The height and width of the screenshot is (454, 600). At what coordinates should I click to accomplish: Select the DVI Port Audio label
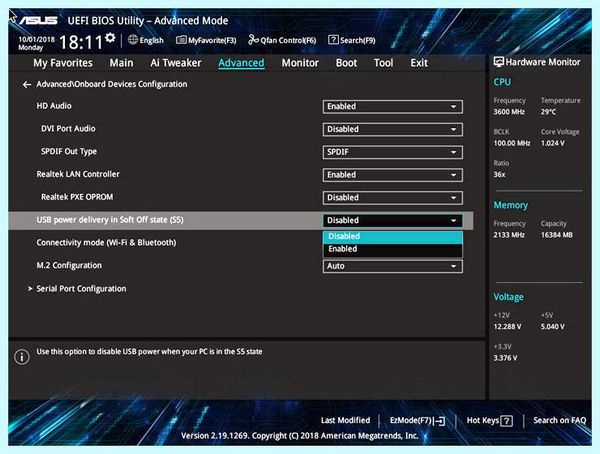[68, 129]
